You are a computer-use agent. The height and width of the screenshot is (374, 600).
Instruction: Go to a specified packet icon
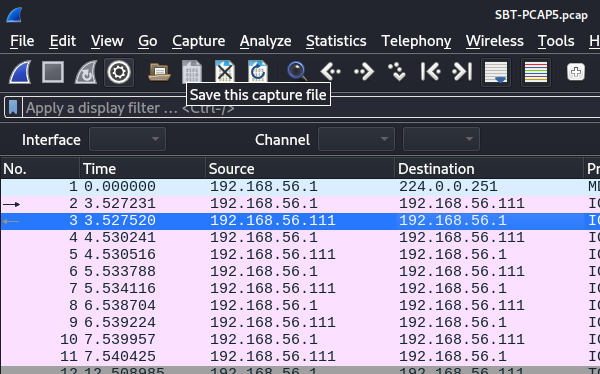pyautogui.click(x=396, y=72)
